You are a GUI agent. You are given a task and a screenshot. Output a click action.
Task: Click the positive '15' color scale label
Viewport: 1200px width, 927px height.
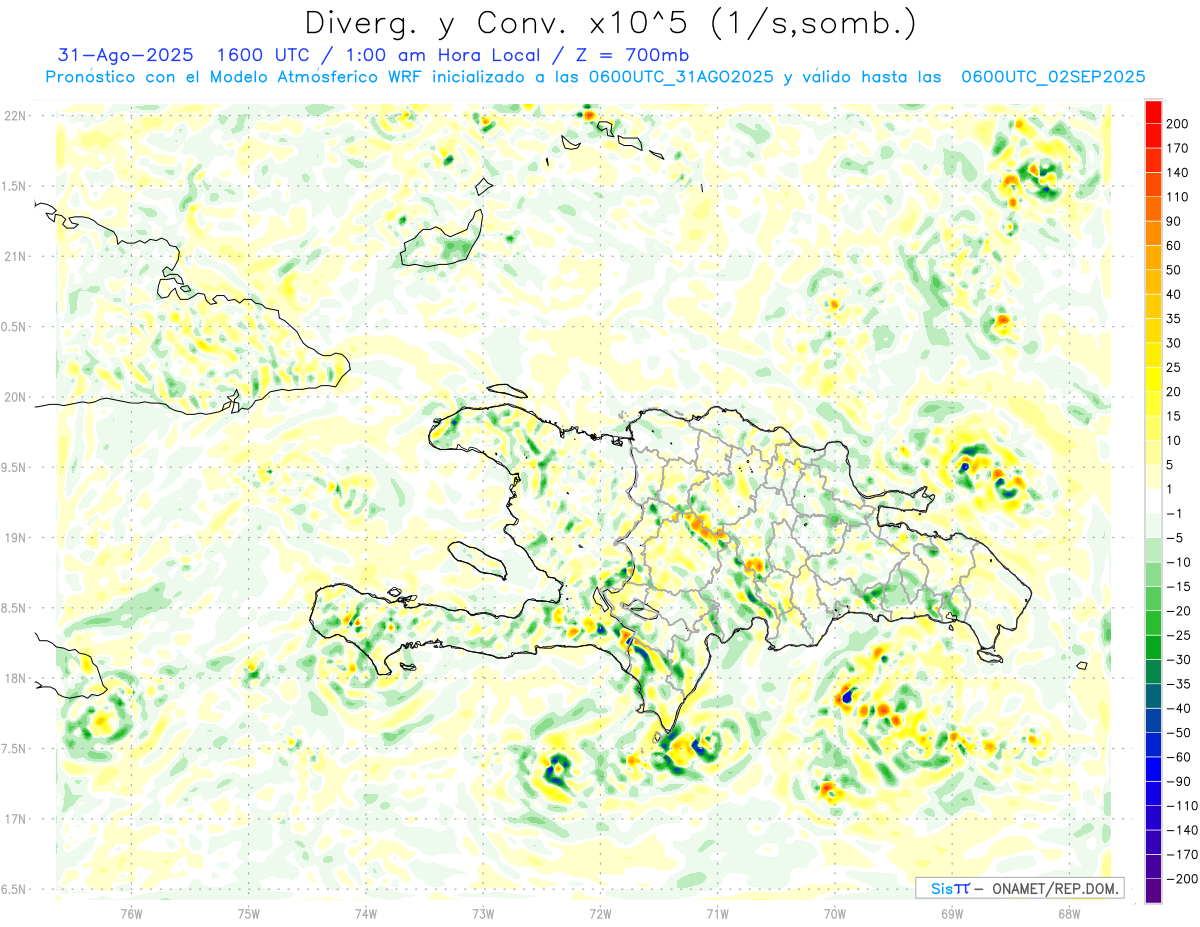1176,416
